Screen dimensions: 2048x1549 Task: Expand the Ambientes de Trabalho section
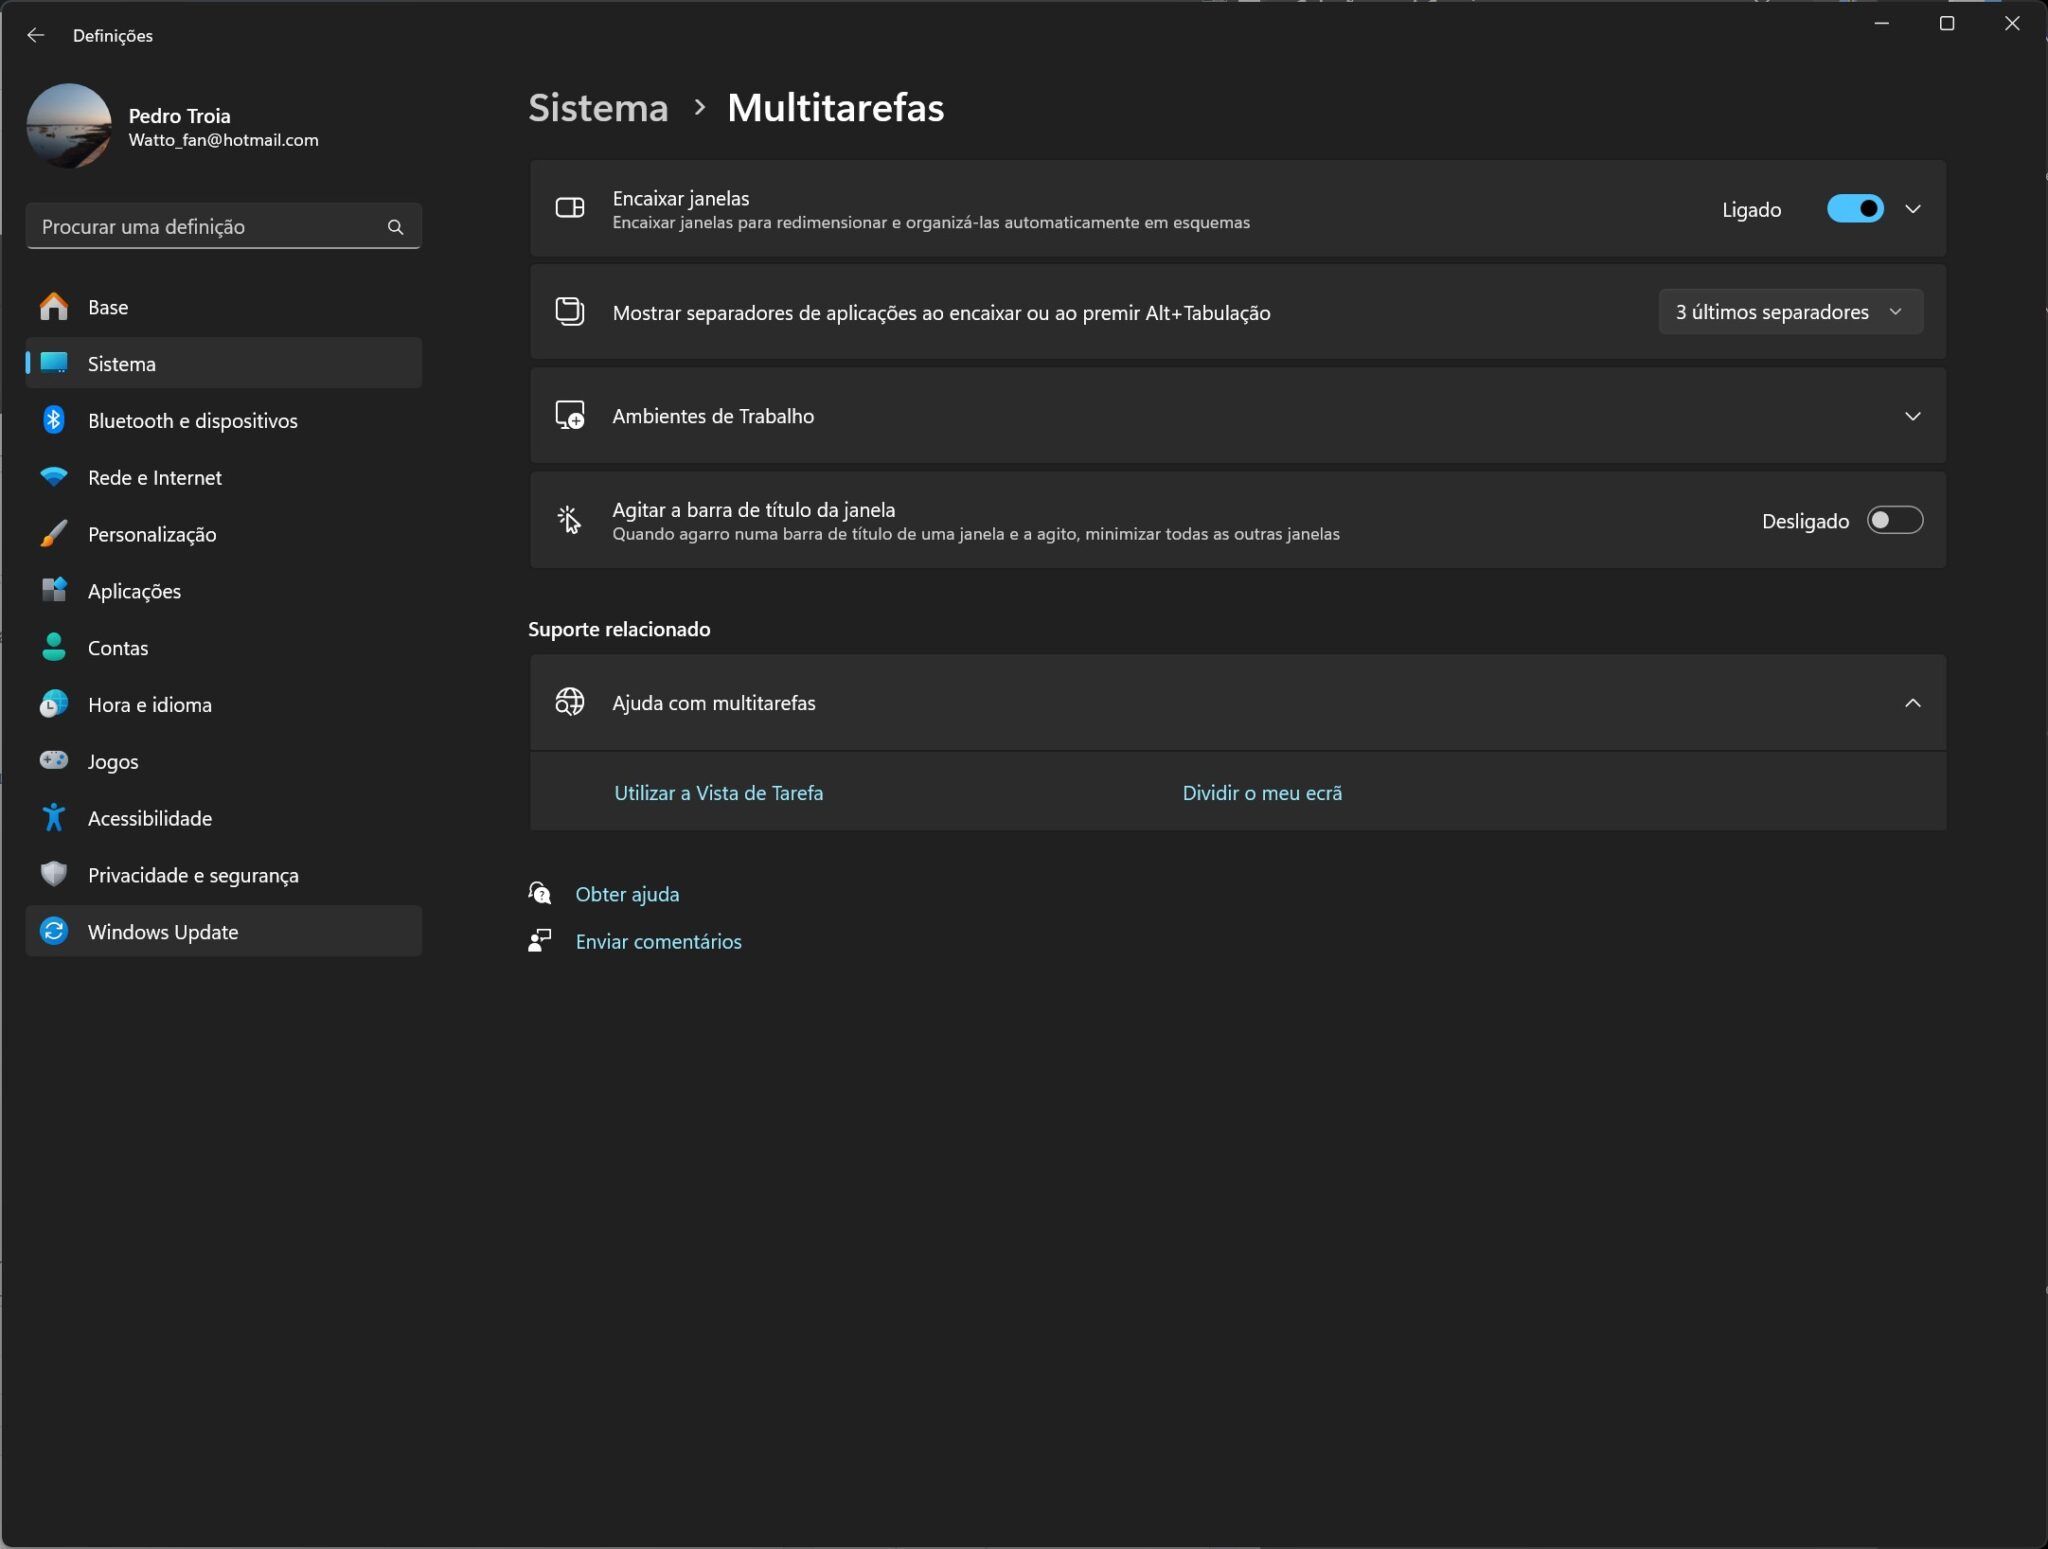[x=1912, y=416]
